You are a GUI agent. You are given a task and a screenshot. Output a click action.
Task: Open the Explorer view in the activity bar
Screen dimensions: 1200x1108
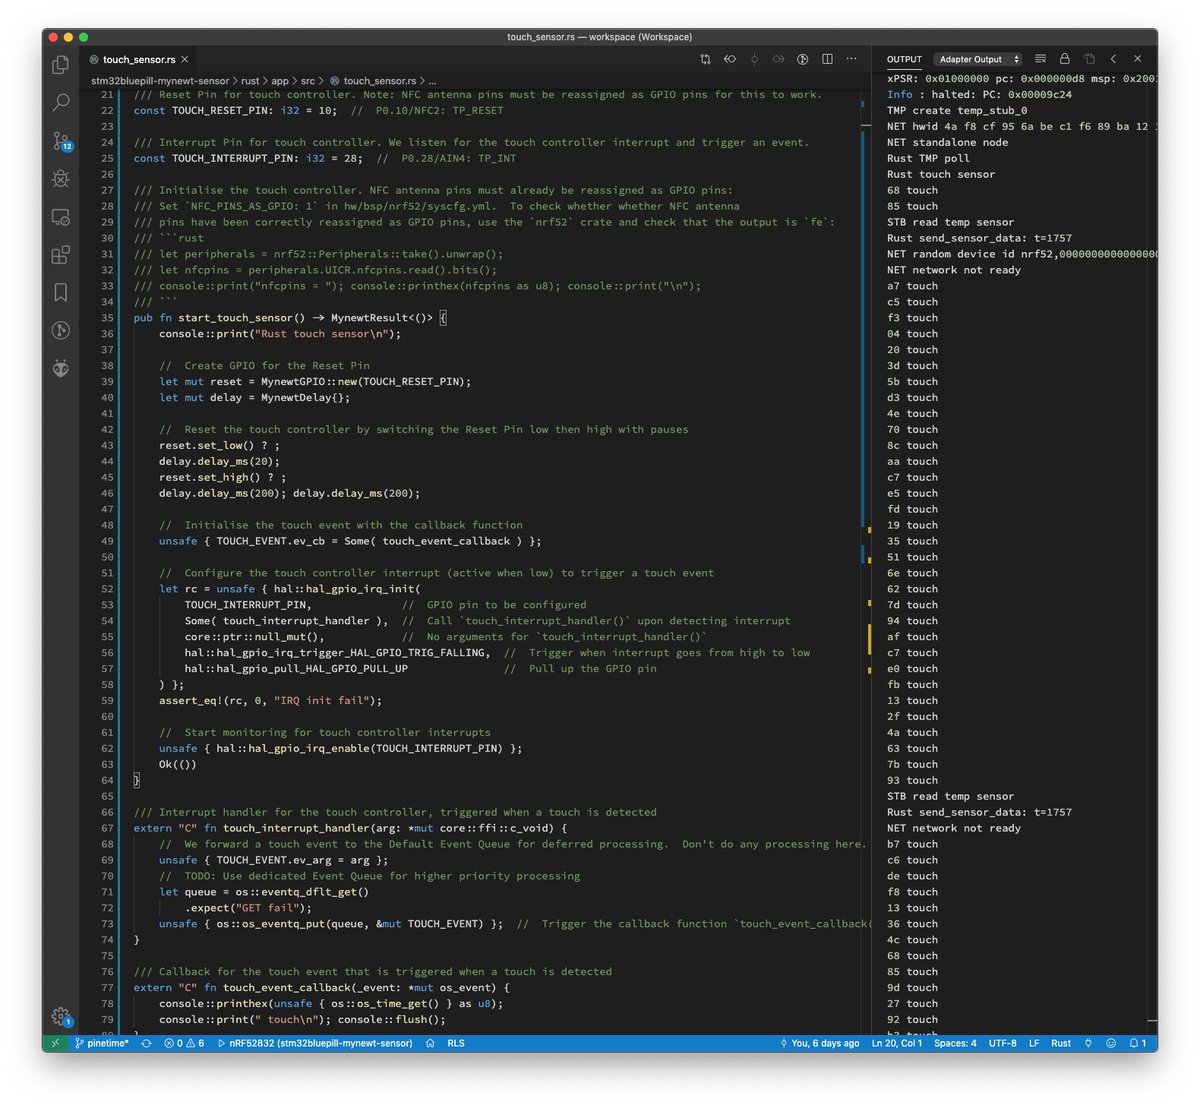[60, 64]
